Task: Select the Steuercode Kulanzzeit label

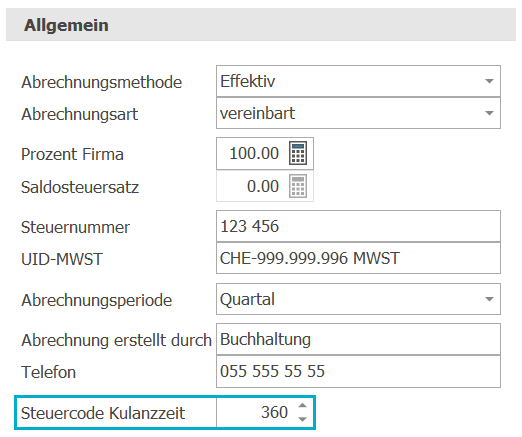Action: 103,413
